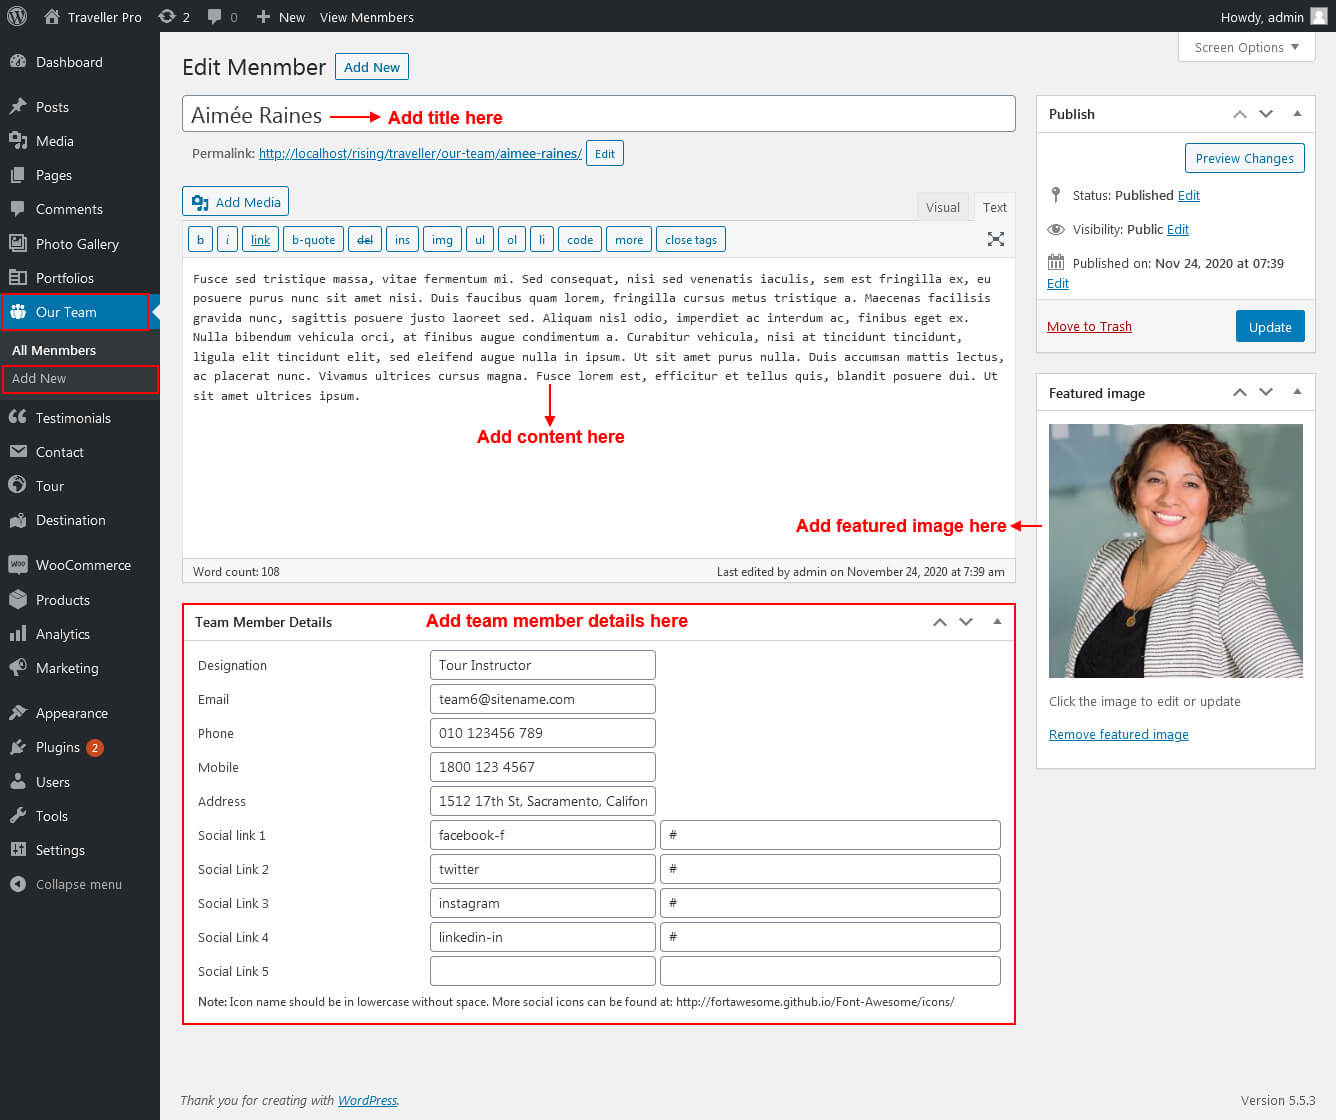Screen dimensions: 1336x1120
Task: Open Photo Gallery from the sidebar
Action: tap(77, 244)
